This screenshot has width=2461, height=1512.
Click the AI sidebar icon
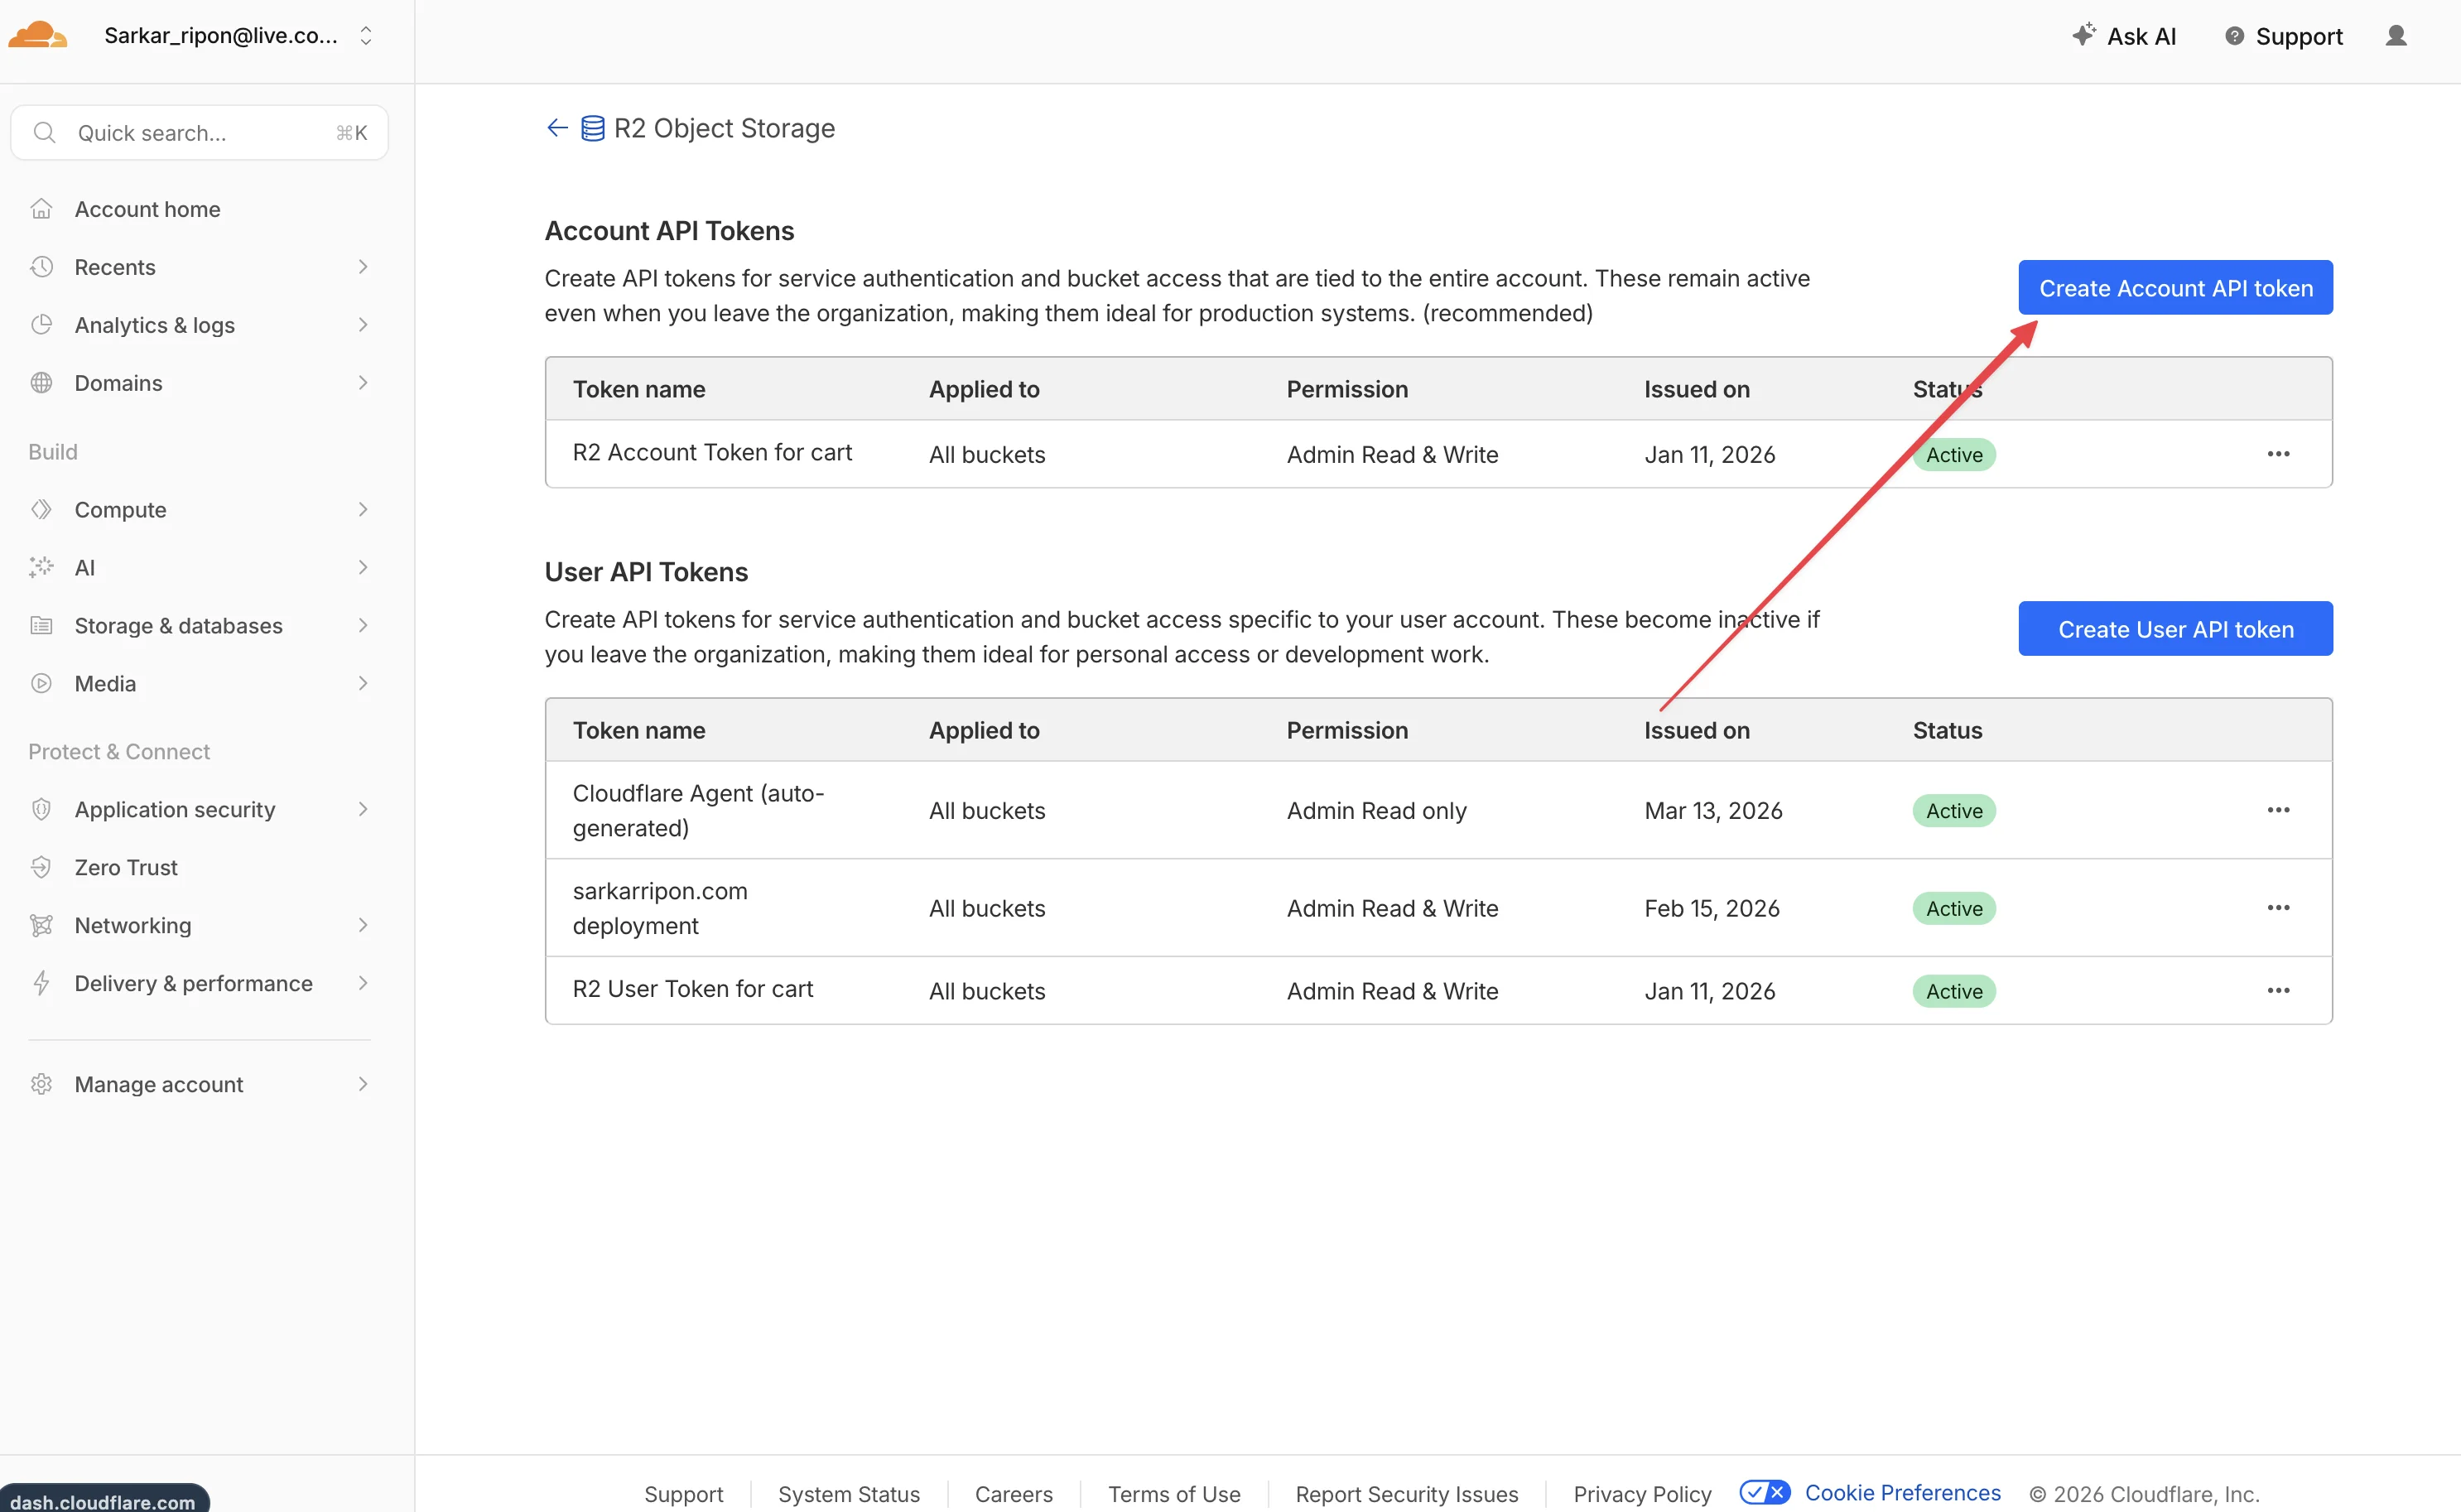[x=41, y=567]
